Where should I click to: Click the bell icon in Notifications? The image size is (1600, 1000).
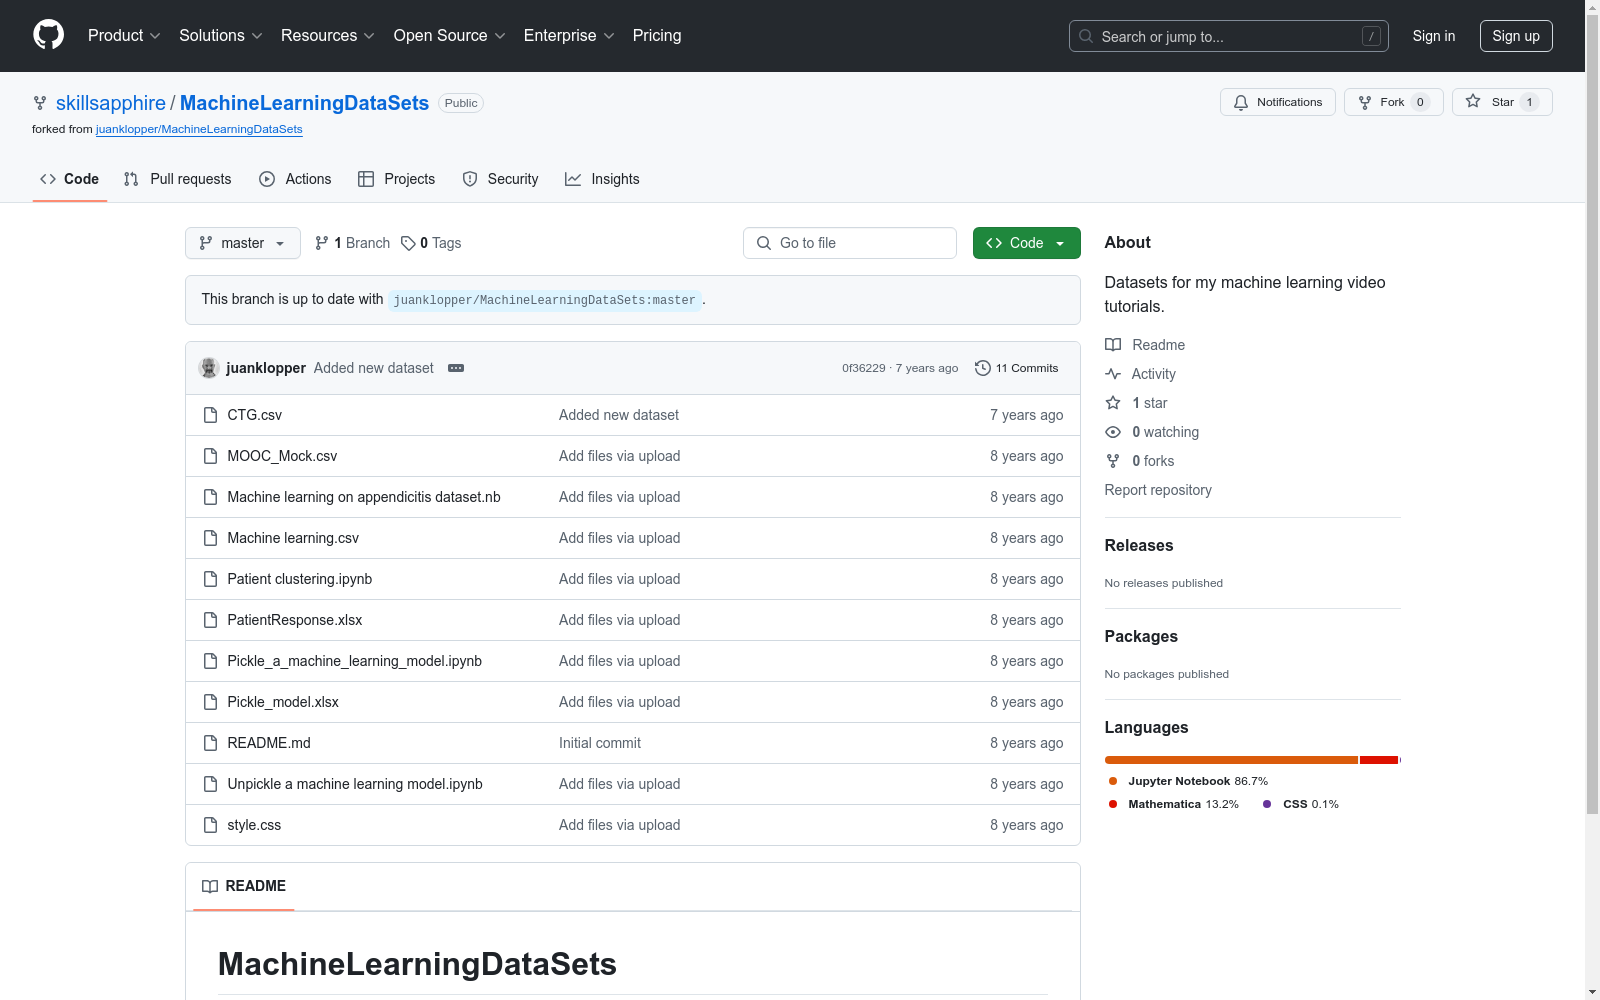pyautogui.click(x=1241, y=102)
